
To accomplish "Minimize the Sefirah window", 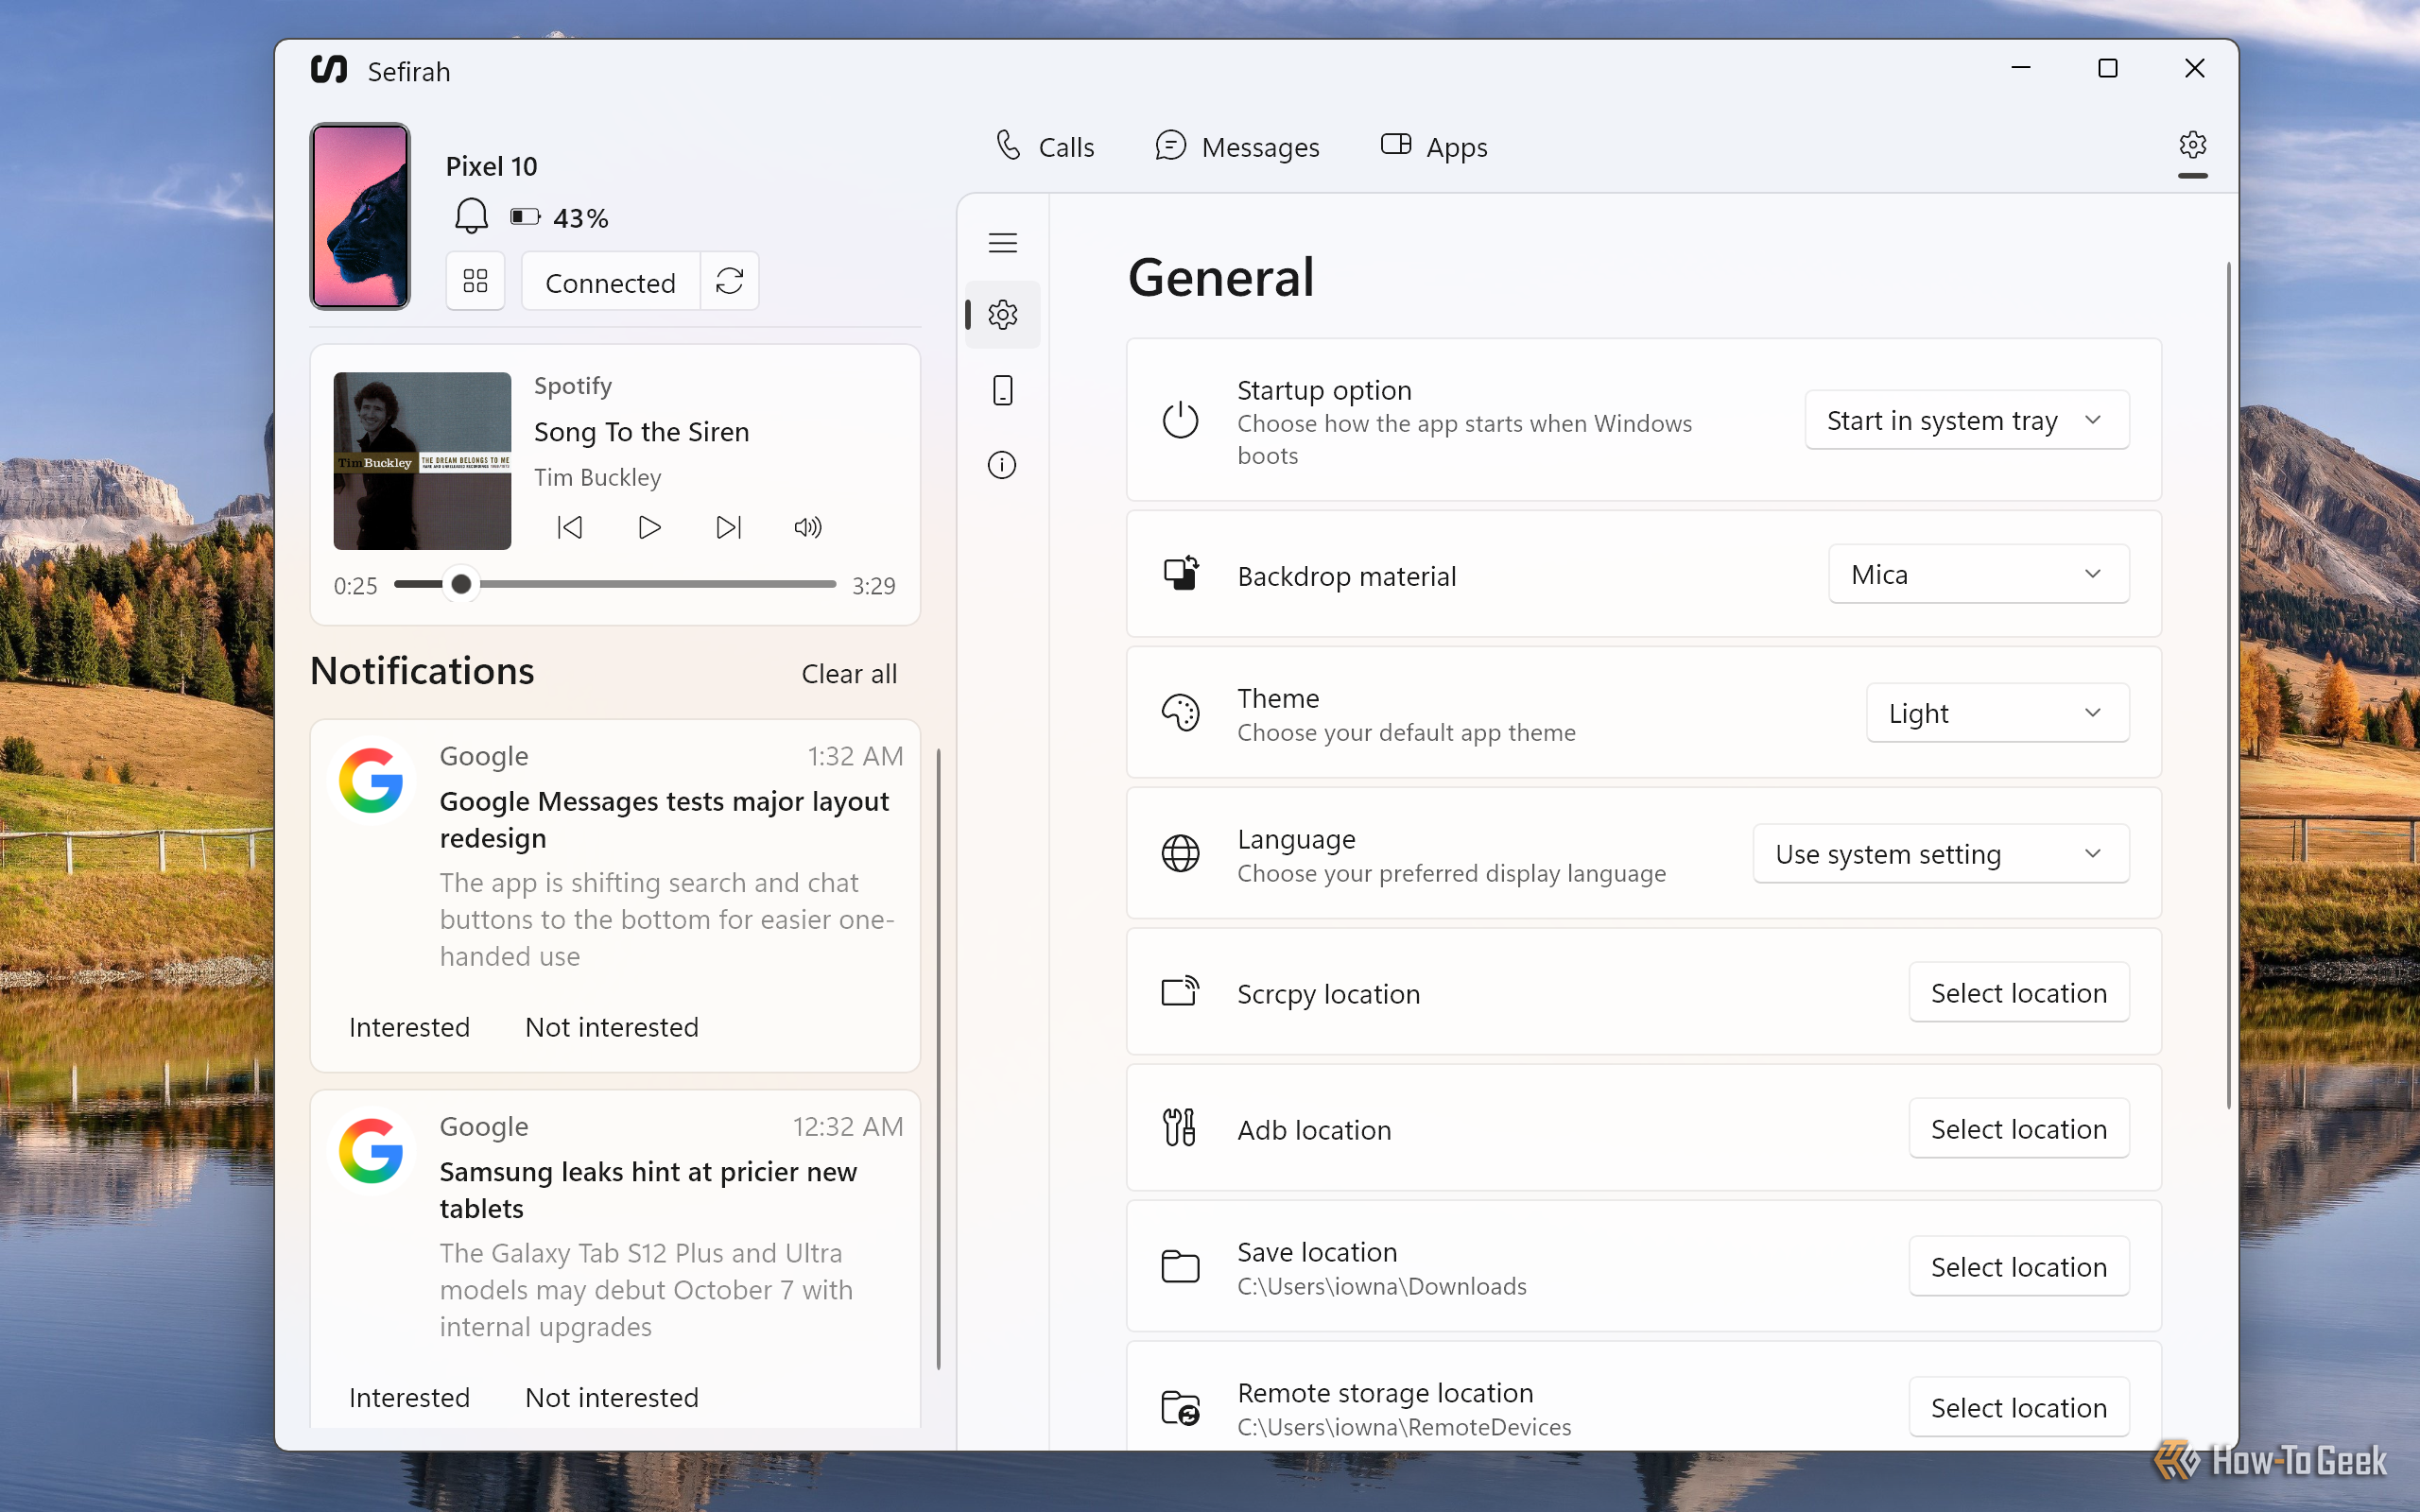I will 2020,68.
